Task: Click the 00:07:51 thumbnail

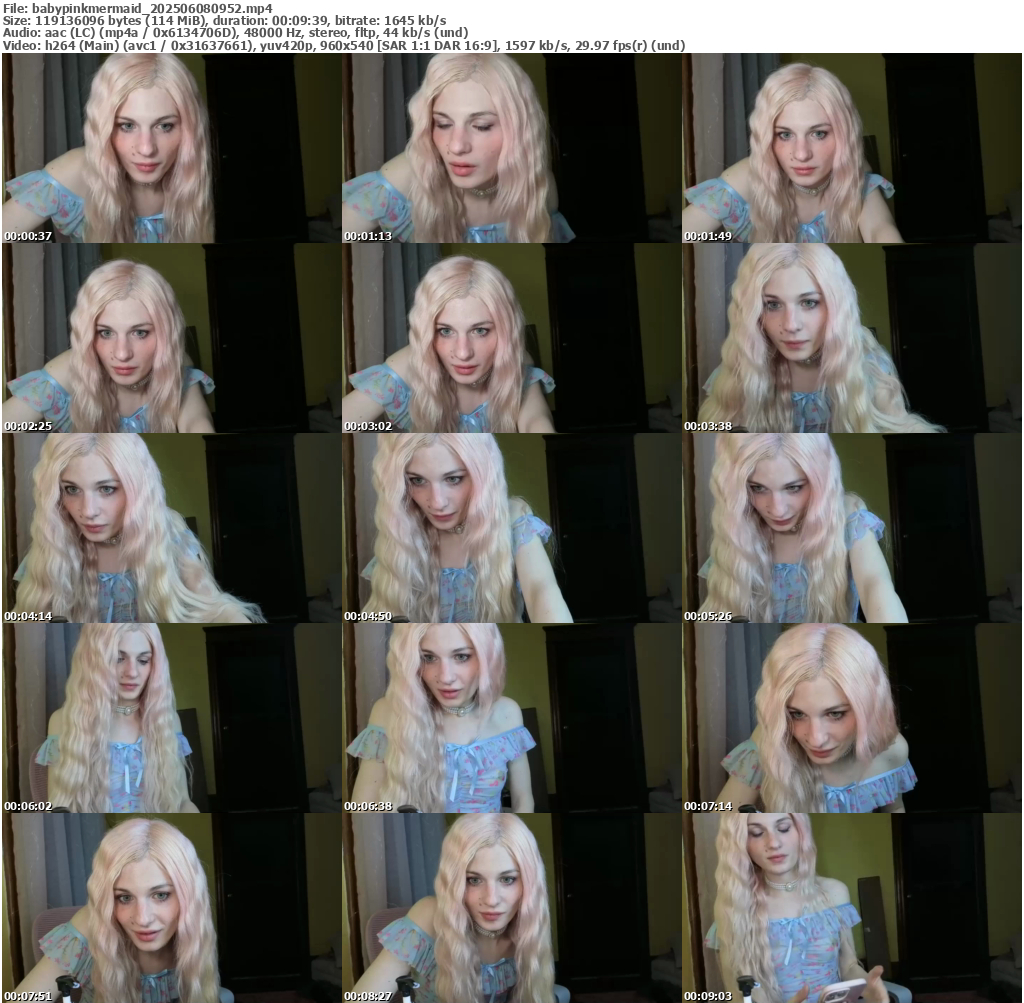Action: click(x=172, y=908)
